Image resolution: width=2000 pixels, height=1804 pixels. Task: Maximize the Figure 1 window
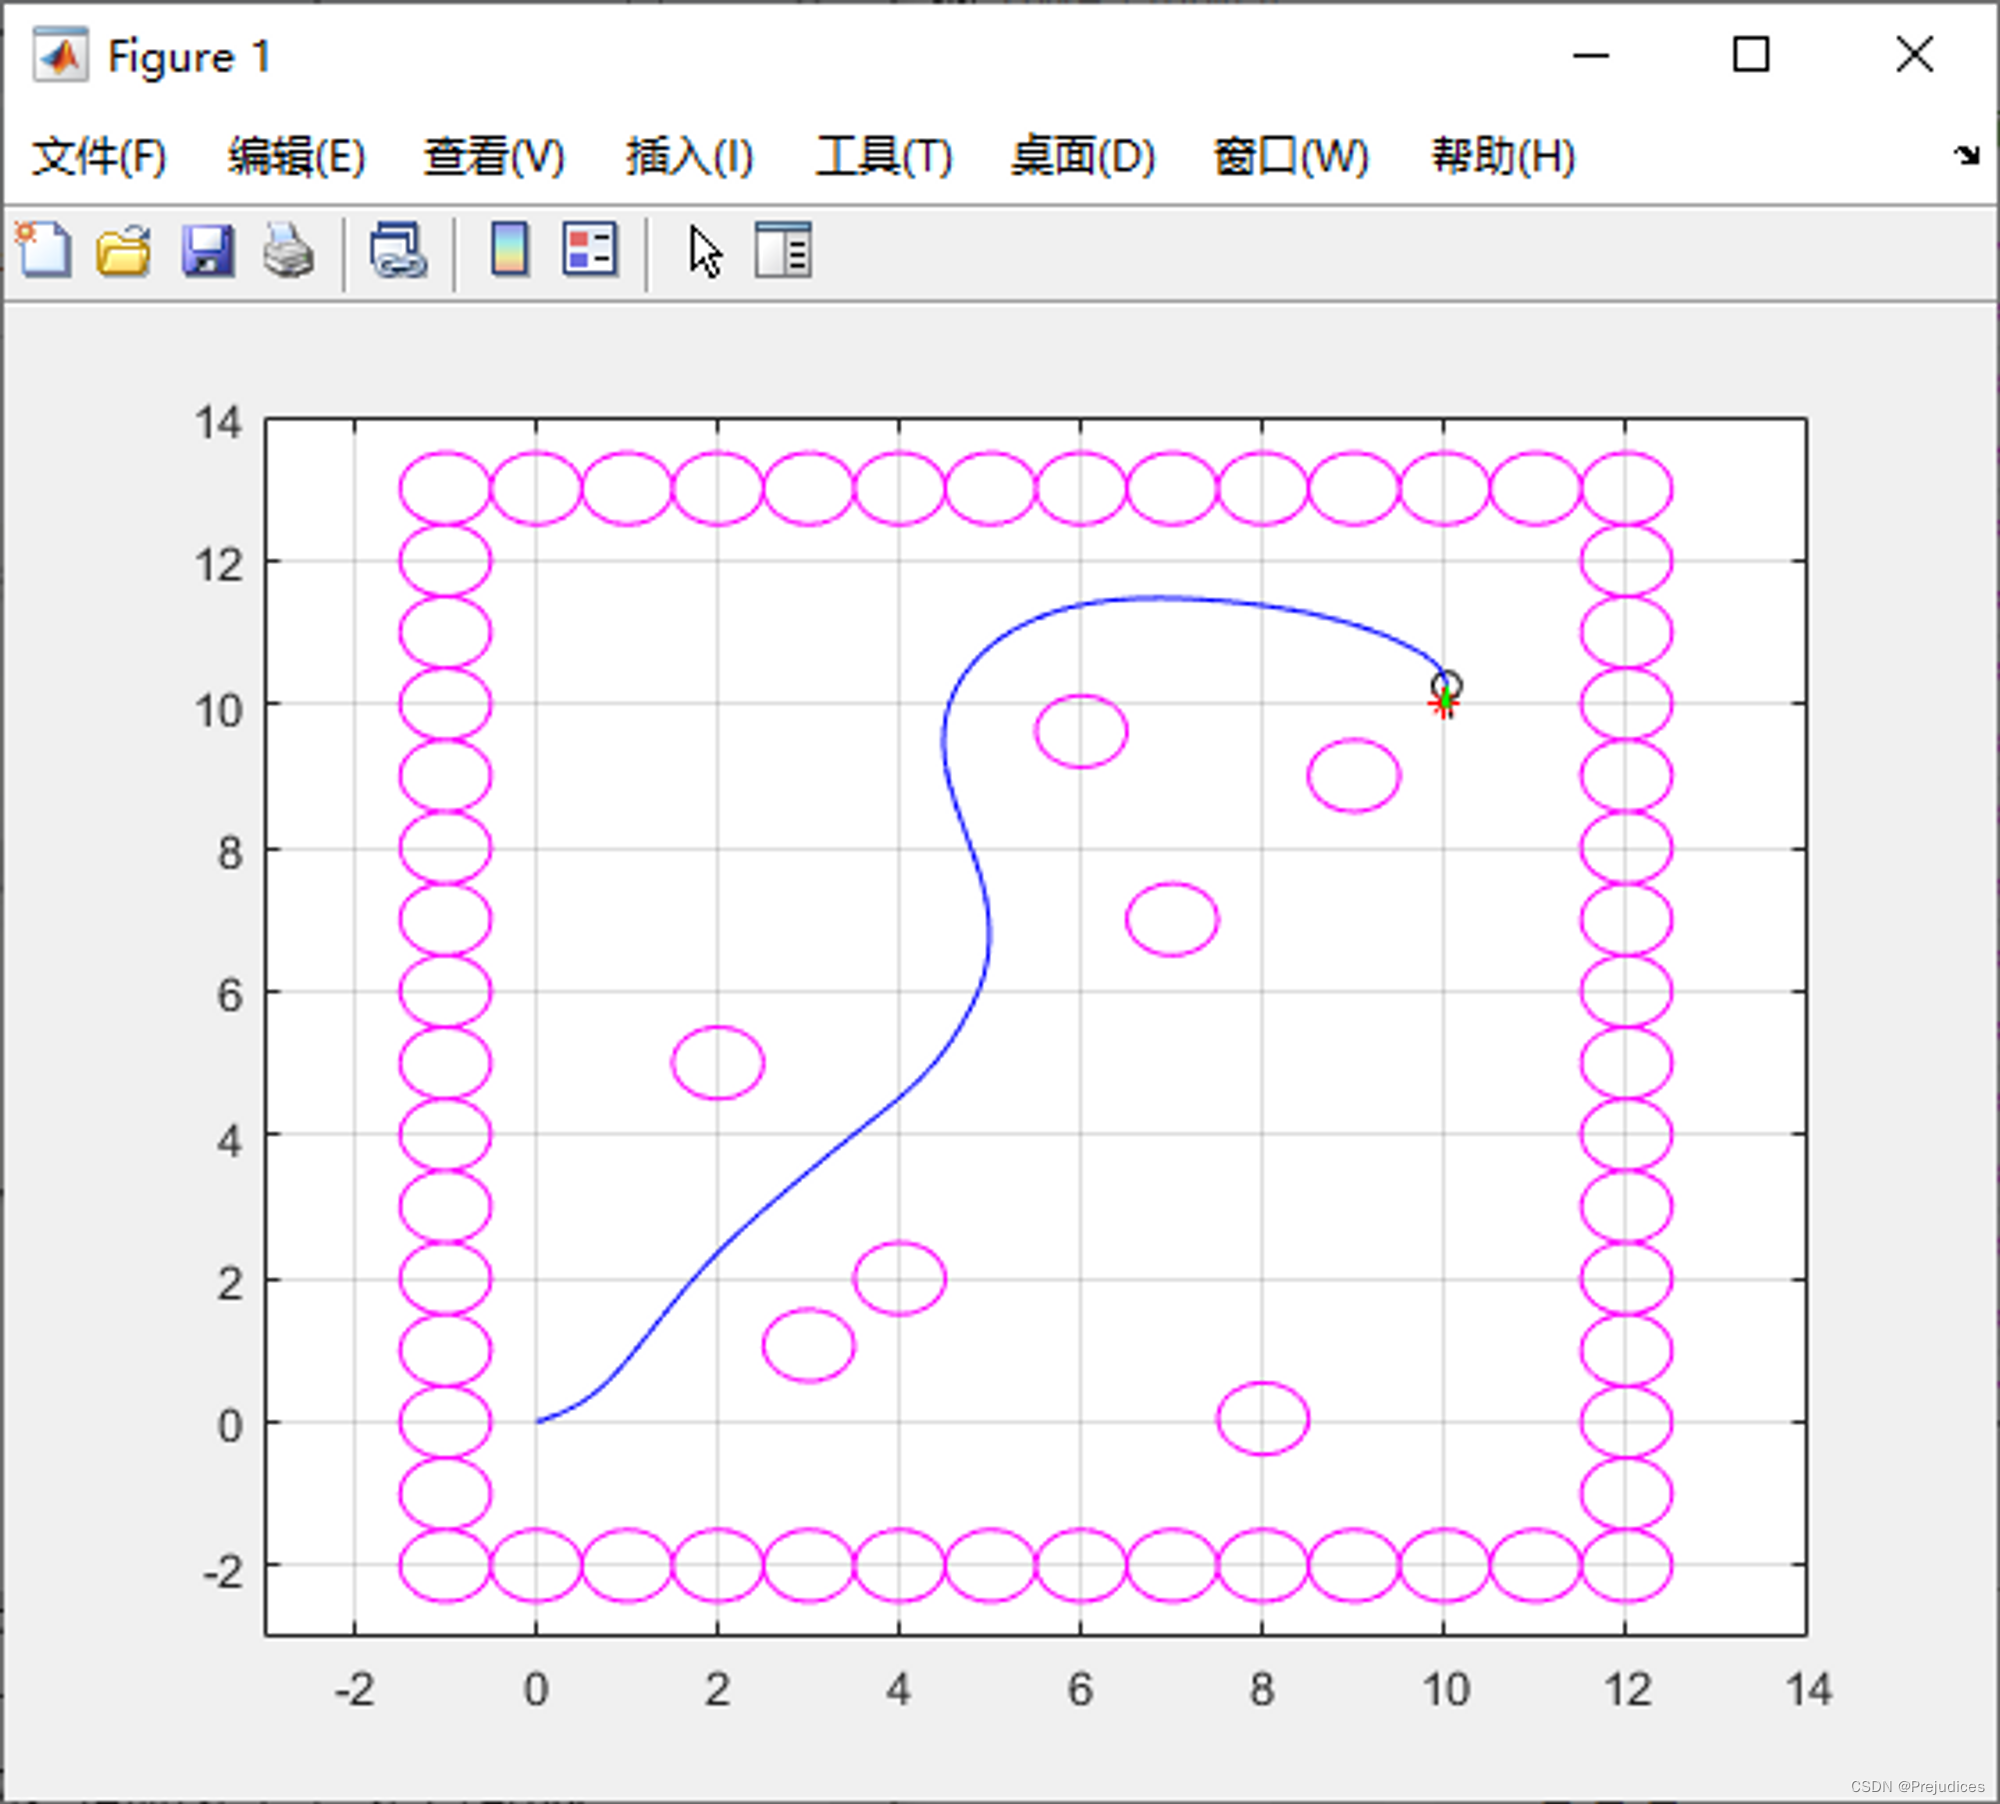[x=1751, y=54]
